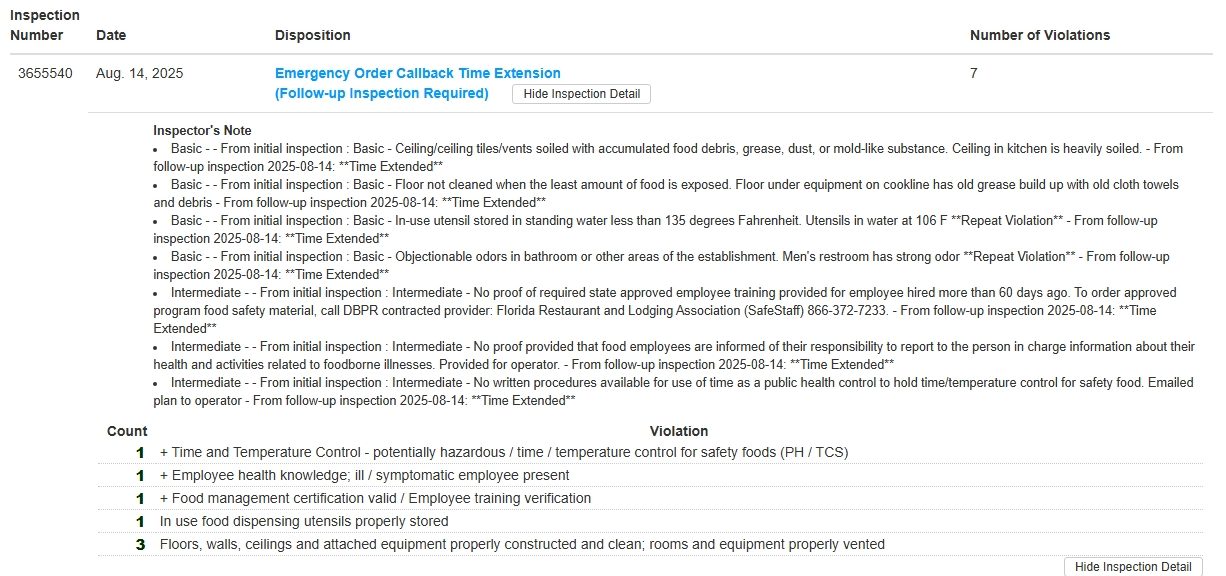Open the Emergency Order Callback Time Extension link
The image size is (1226, 576).
click(x=417, y=73)
